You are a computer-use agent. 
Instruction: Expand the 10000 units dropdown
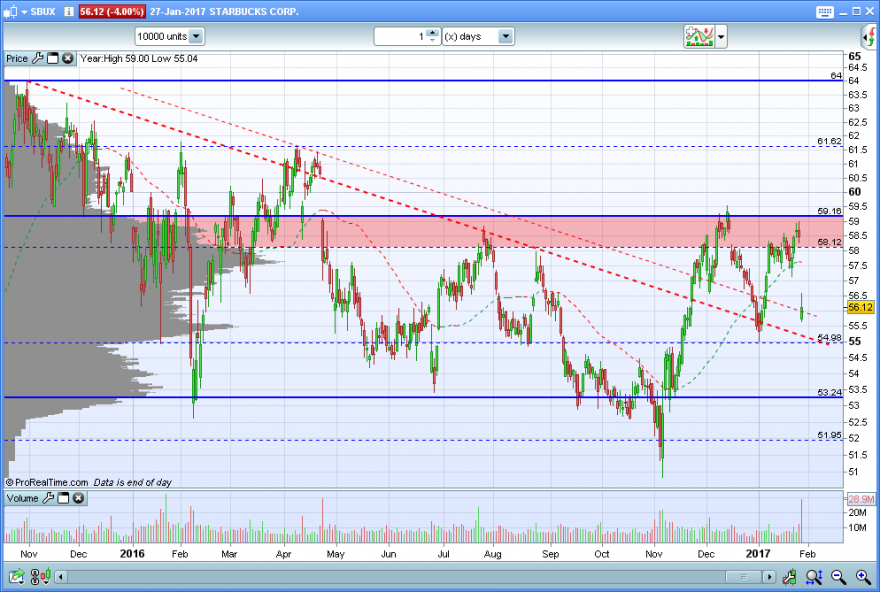(x=196, y=36)
